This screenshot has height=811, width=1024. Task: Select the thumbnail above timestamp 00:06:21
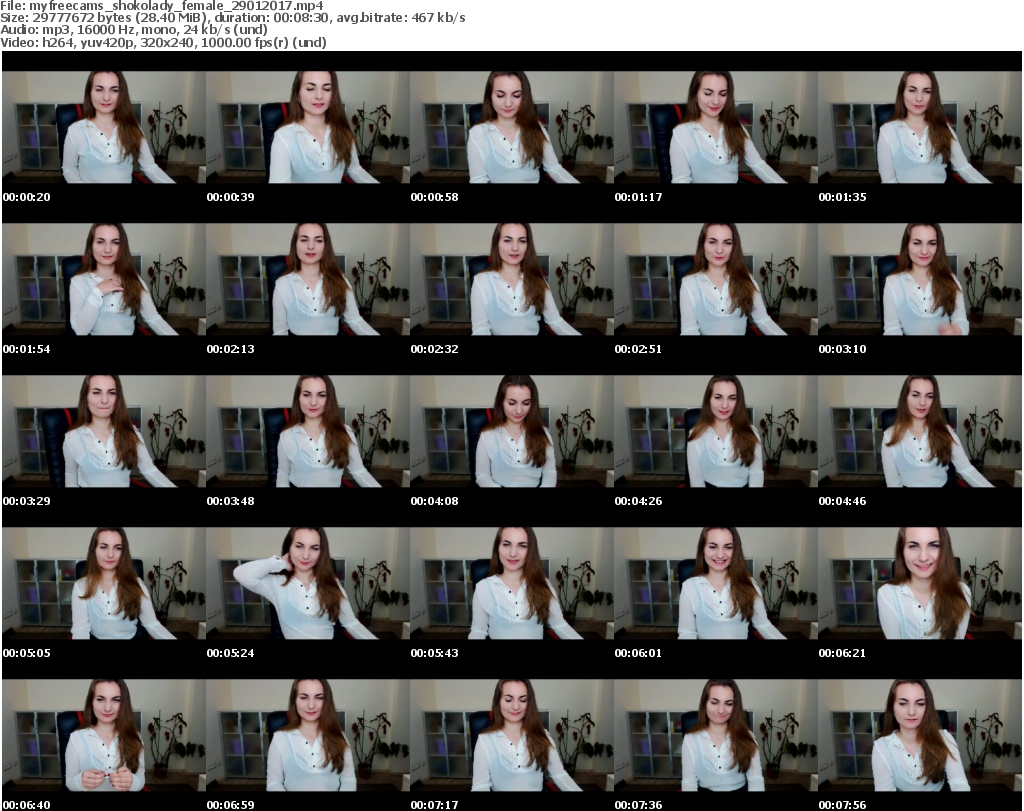920,583
